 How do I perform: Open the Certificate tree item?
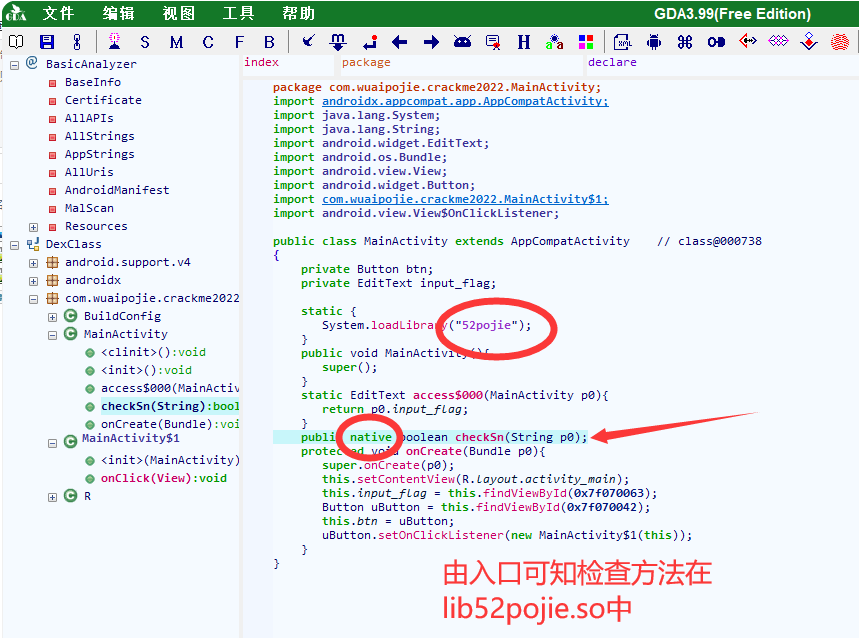point(103,100)
